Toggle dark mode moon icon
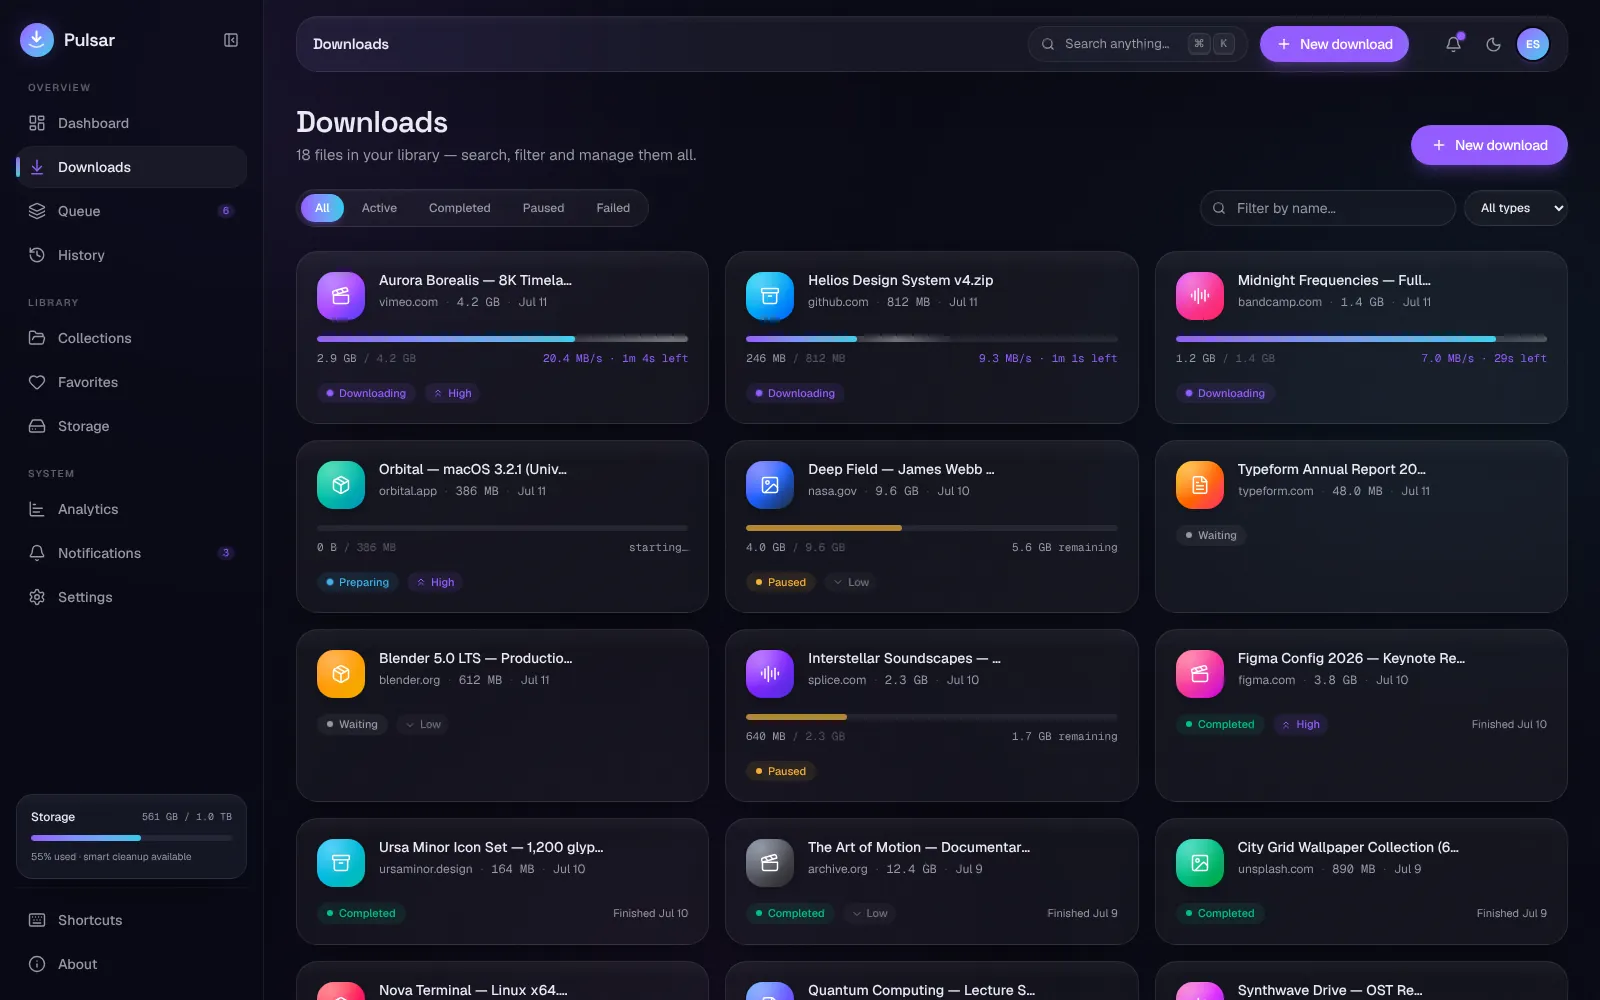Image resolution: width=1600 pixels, height=1000 pixels. (1493, 44)
